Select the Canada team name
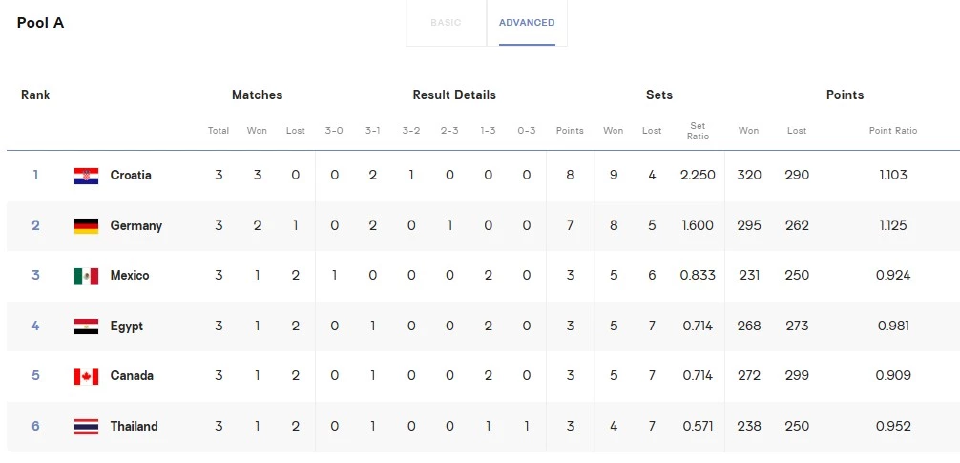The width and height of the screenshot is (960, 463). (132, 376)
